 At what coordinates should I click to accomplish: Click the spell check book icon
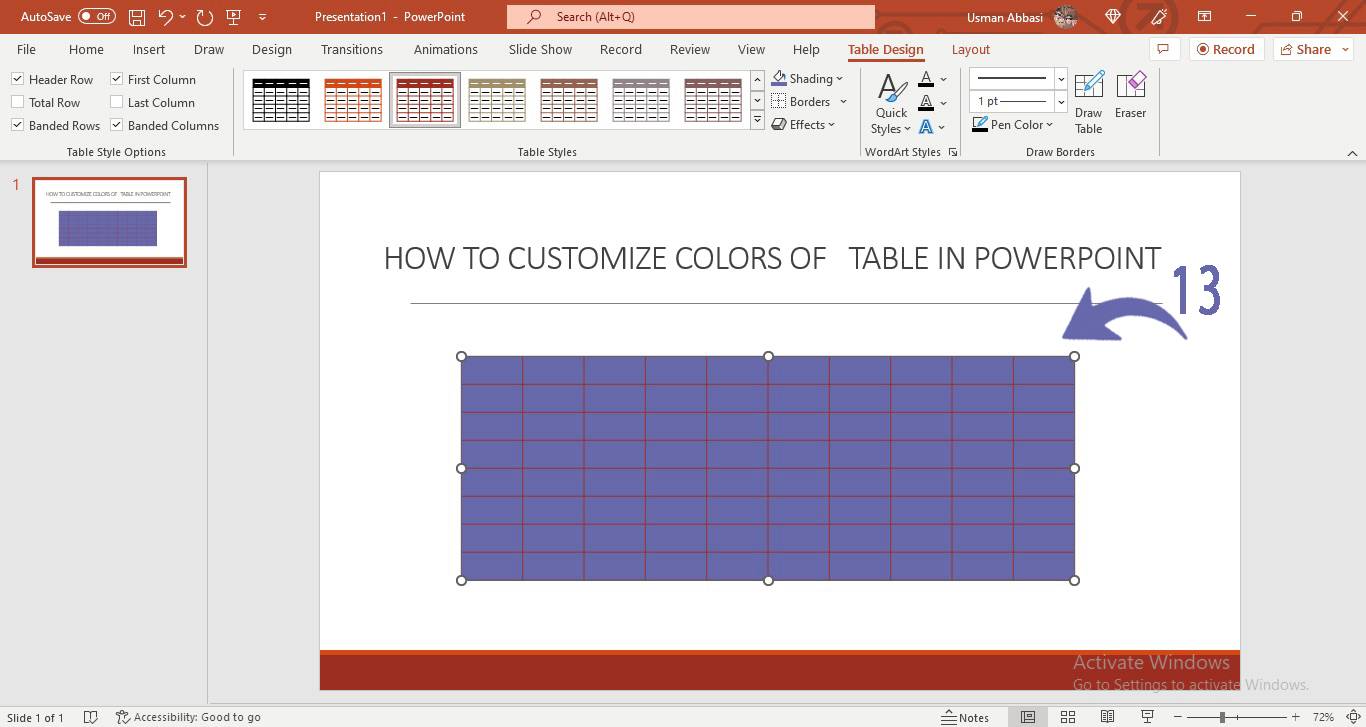[90, 717]
